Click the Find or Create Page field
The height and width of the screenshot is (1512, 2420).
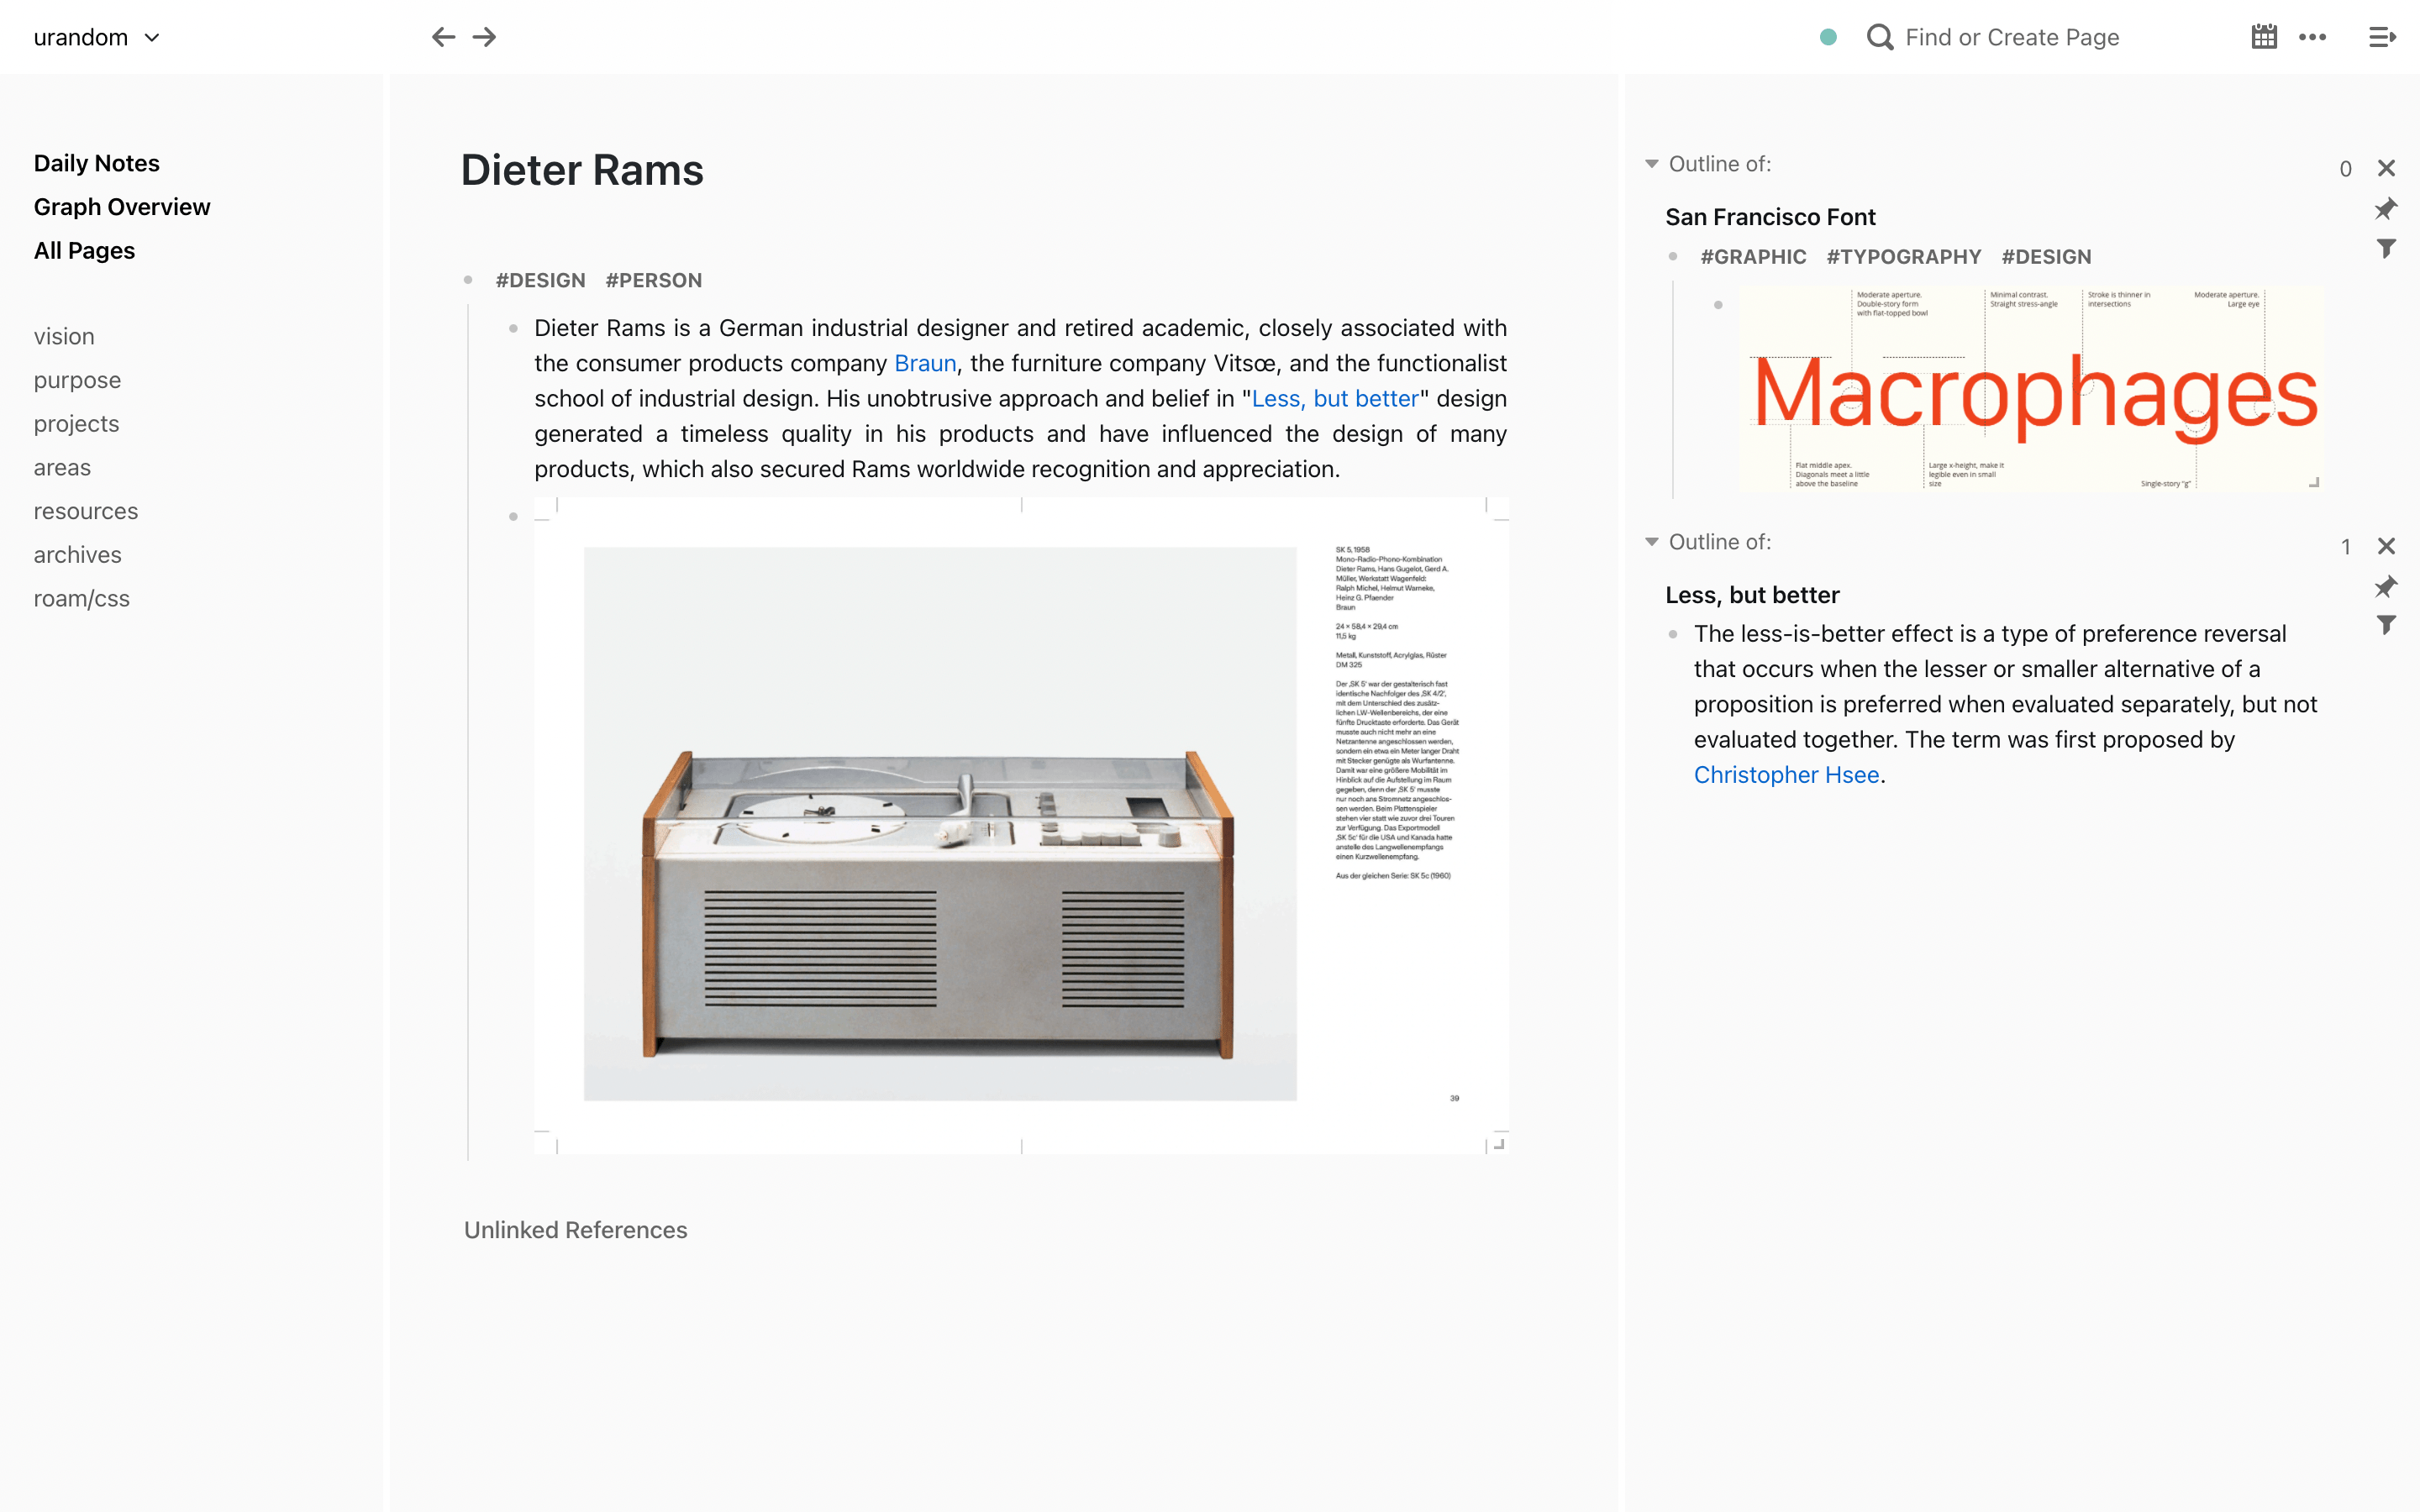click(x=2012, y=37)
